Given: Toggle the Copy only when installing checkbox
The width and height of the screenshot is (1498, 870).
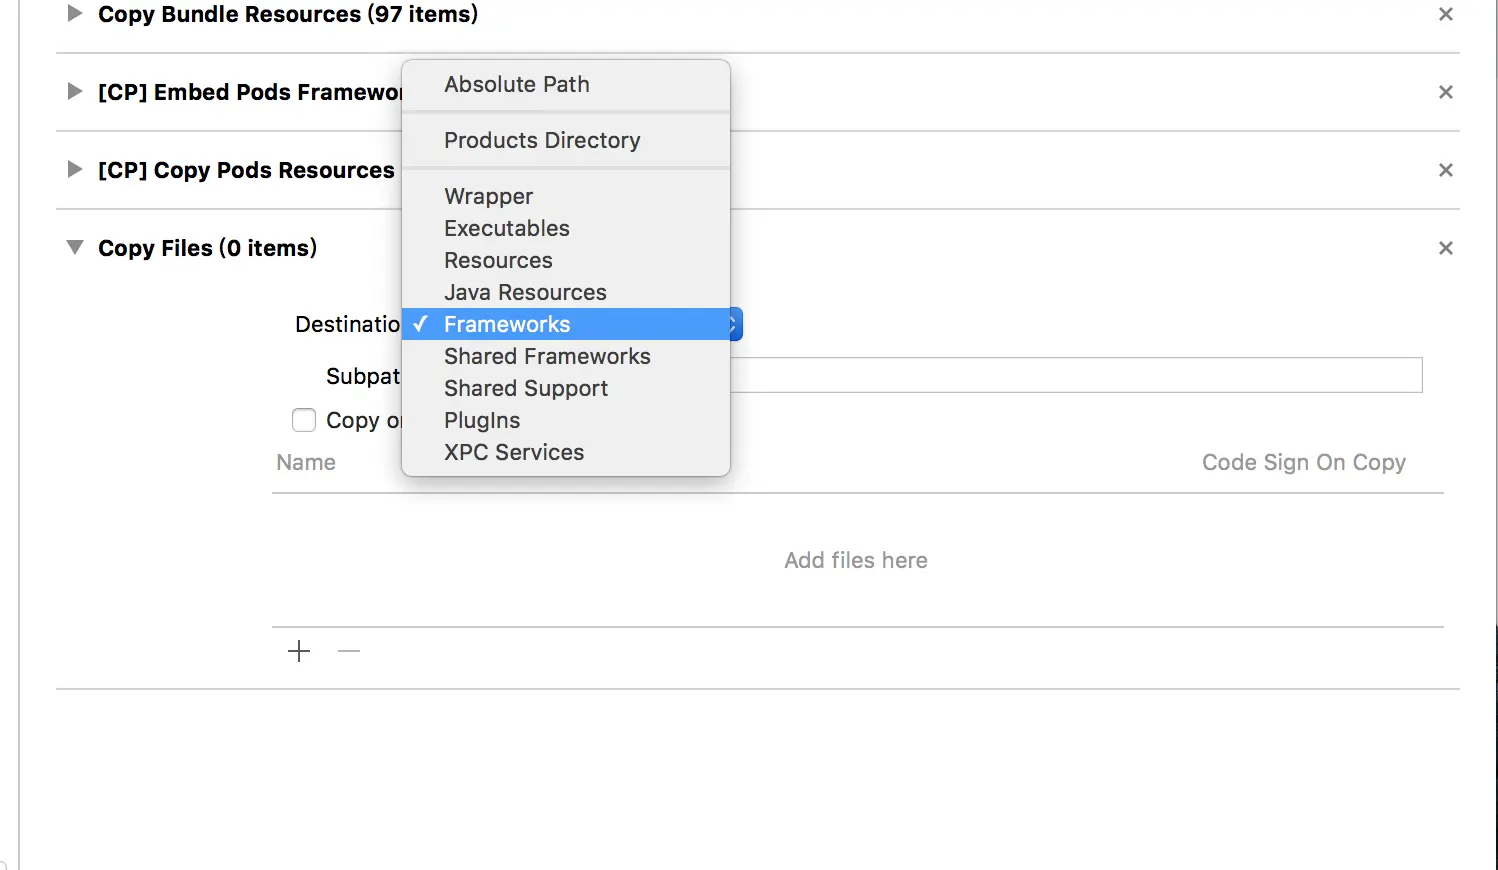Looking at the screenshot, I should pos(304,420).
